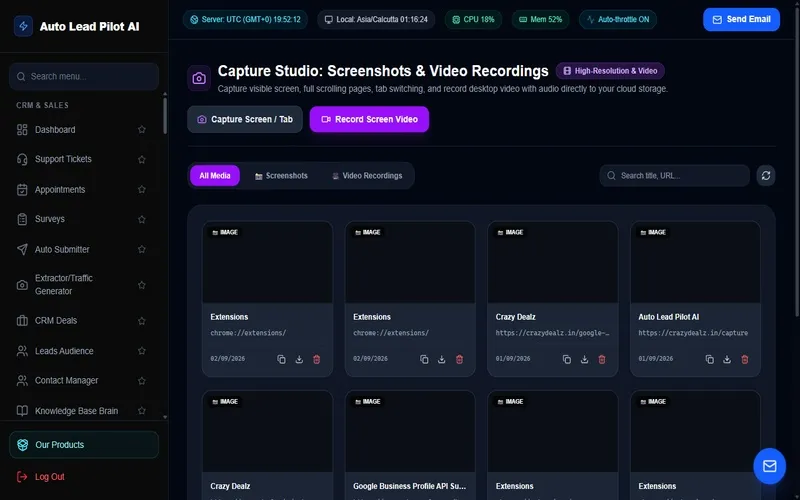Copy link of first Extensions card

(281, 359)
